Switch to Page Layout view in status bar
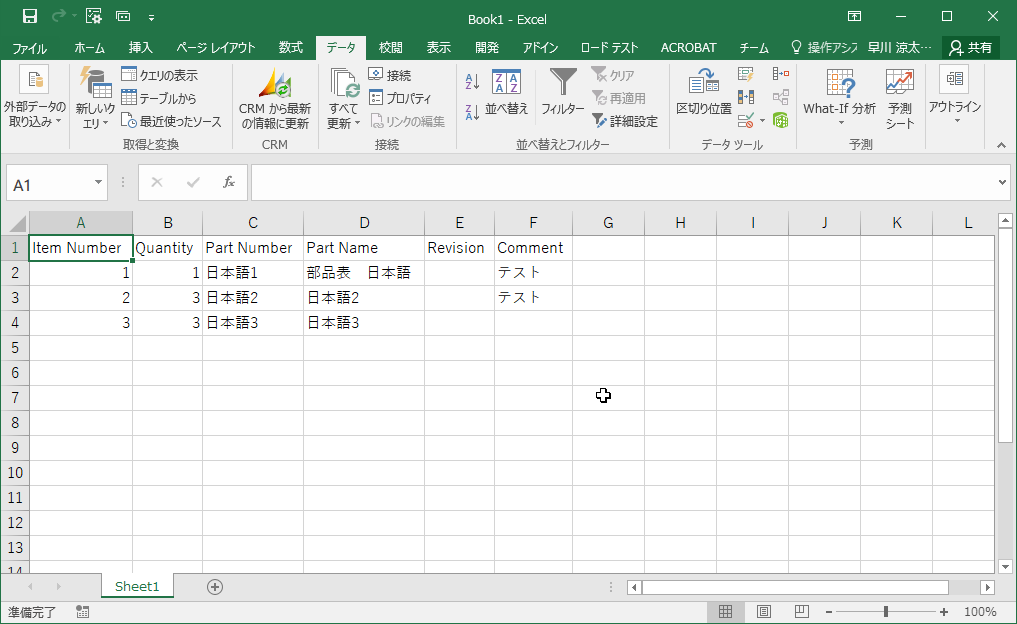The width and height of the screenshot is (1017, 624). pos(764,612)
